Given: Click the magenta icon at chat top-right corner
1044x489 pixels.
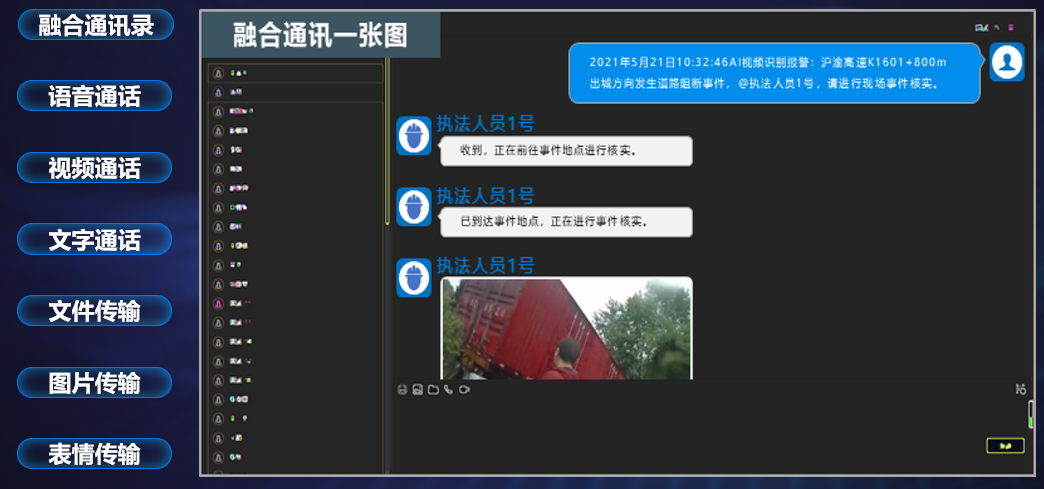Looking at the screenshot, I should coord(1011,28).
